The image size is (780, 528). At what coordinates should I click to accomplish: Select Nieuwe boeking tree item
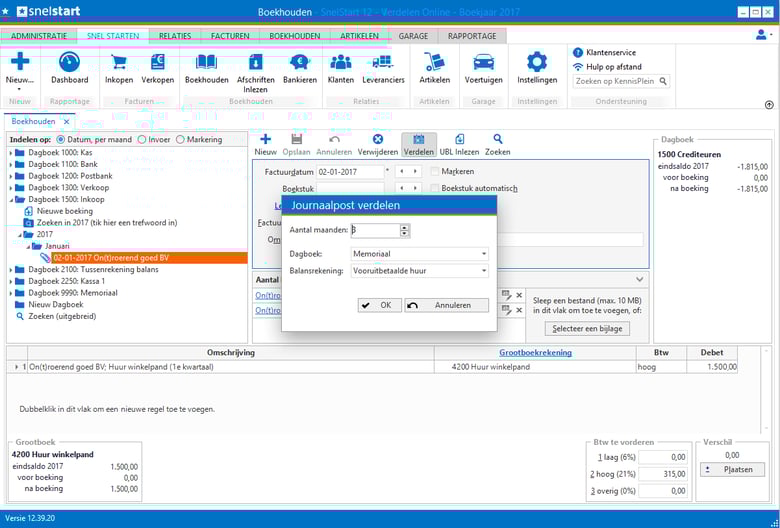[65, 211]
